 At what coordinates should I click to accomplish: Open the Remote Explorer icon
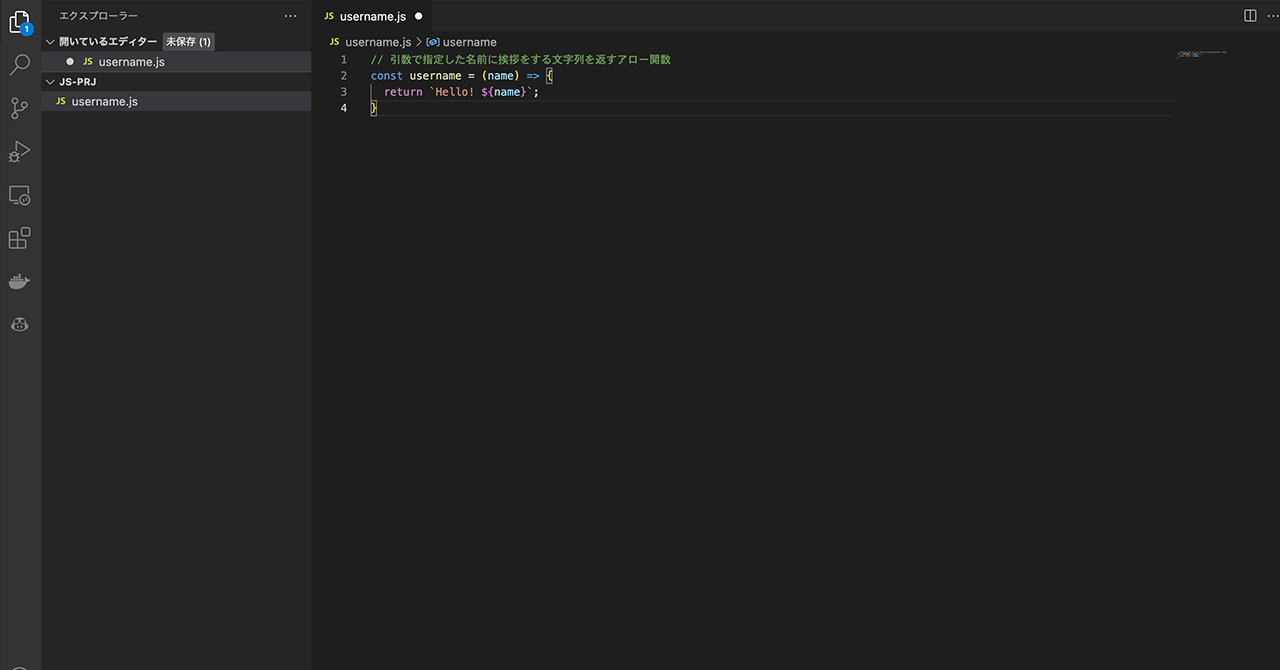point(19,196)
